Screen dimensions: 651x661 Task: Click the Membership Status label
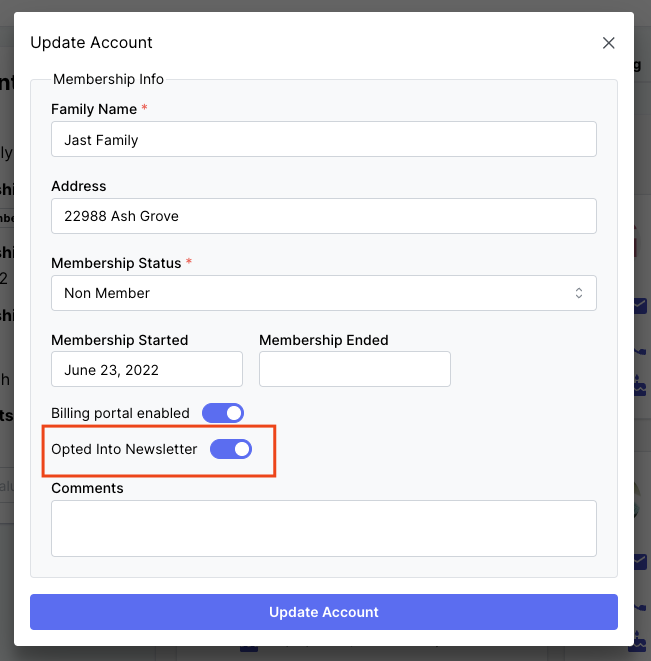point(116,263)
